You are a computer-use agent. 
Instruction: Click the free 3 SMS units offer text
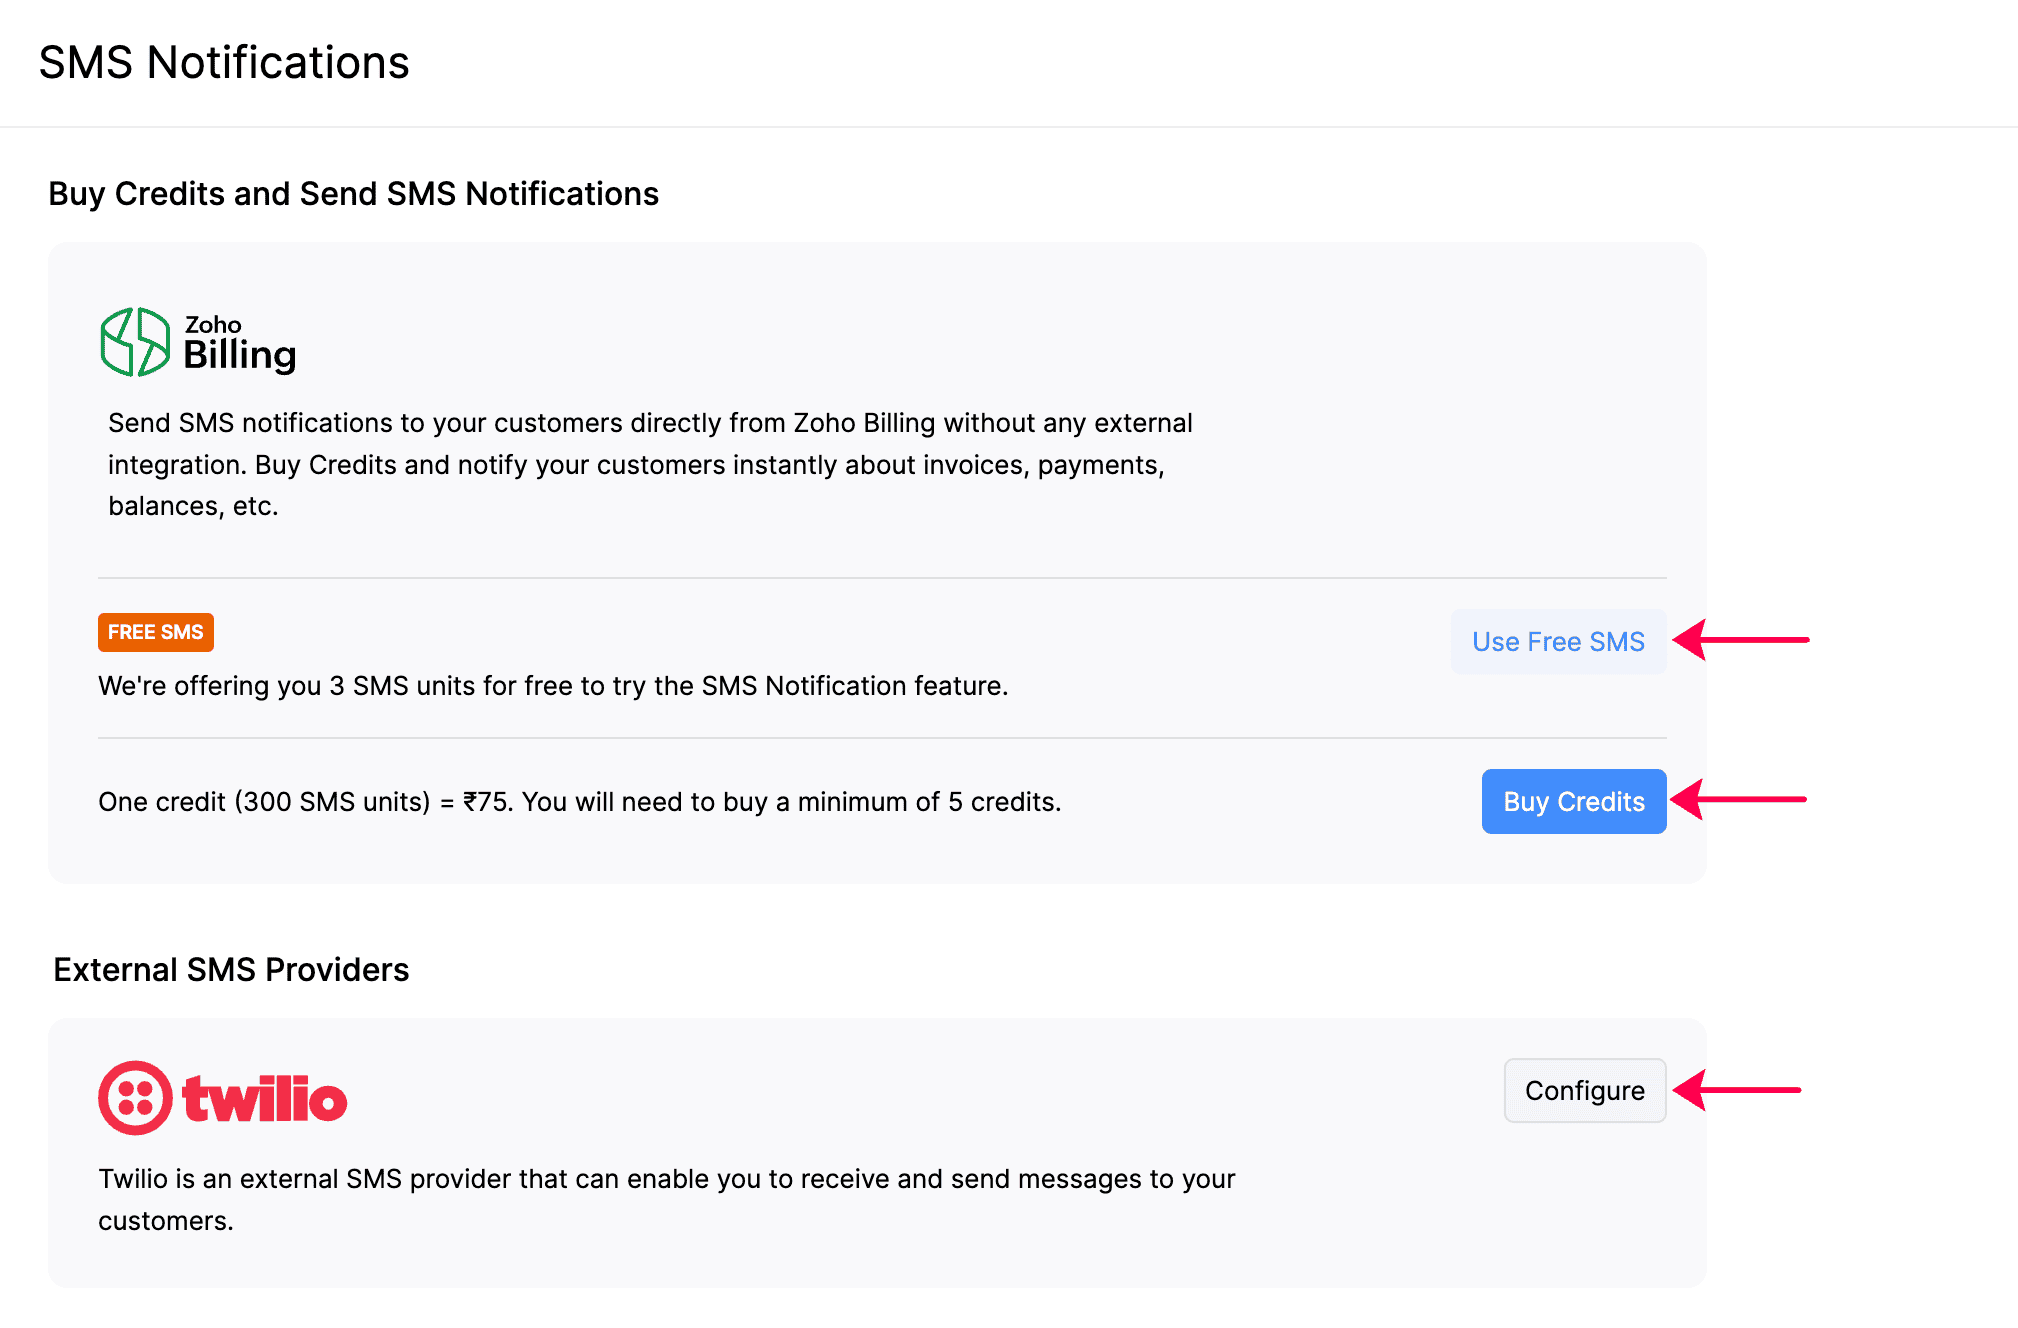[x=553, y=686]
